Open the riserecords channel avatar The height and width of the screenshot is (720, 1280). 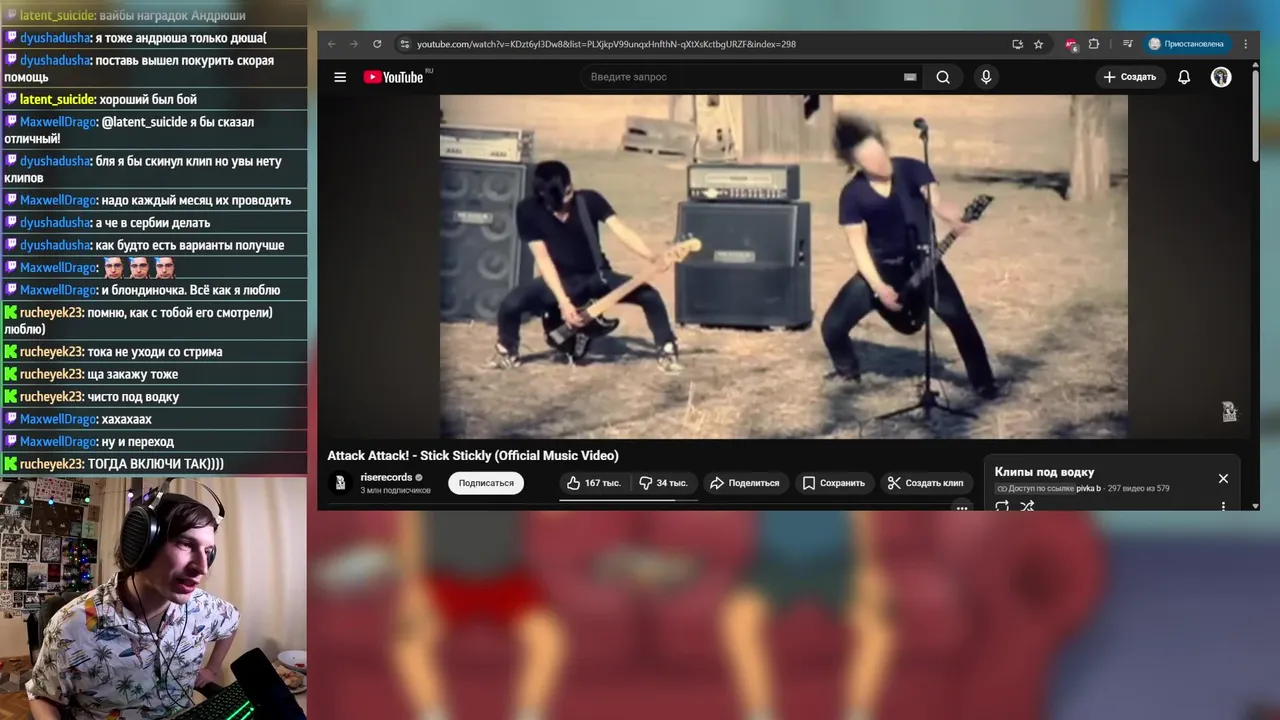tap(340, 483)
